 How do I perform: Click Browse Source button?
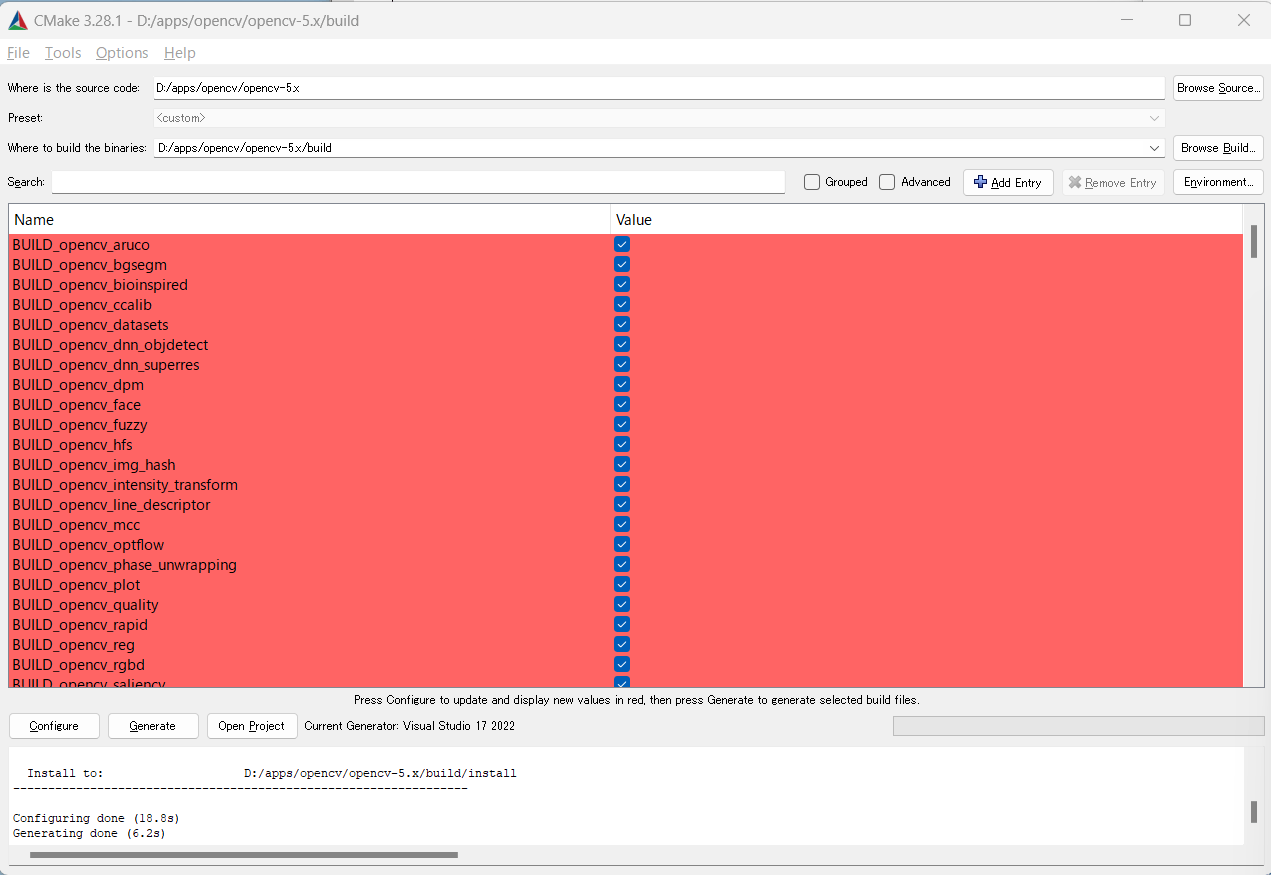tap(1218, 88)
